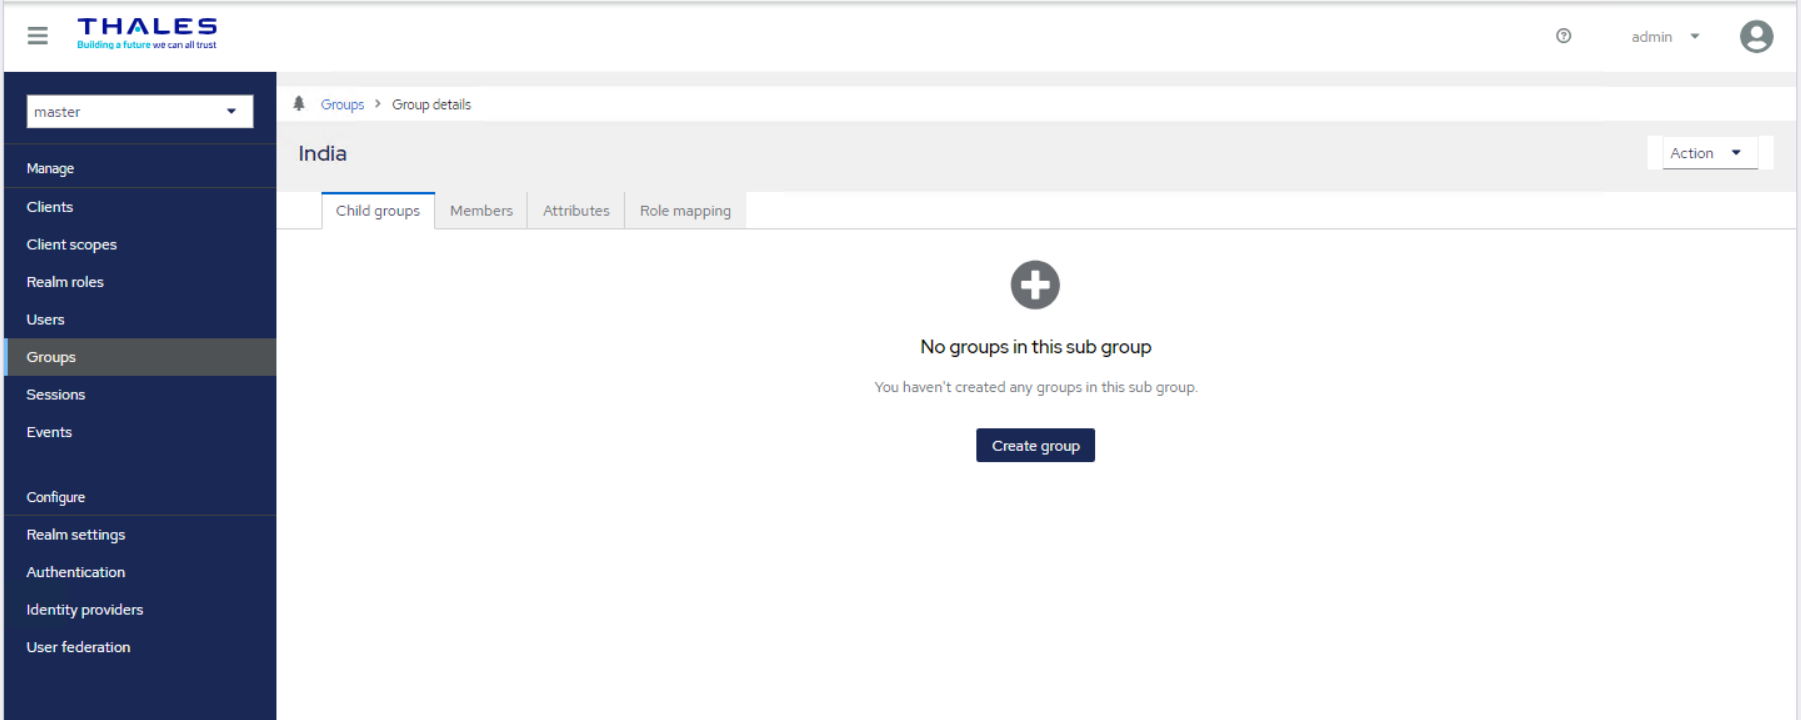Switch to the Attributes tab
This screenshot has width=1801, height=720.
pyautogui.click(x=576, y=211)
